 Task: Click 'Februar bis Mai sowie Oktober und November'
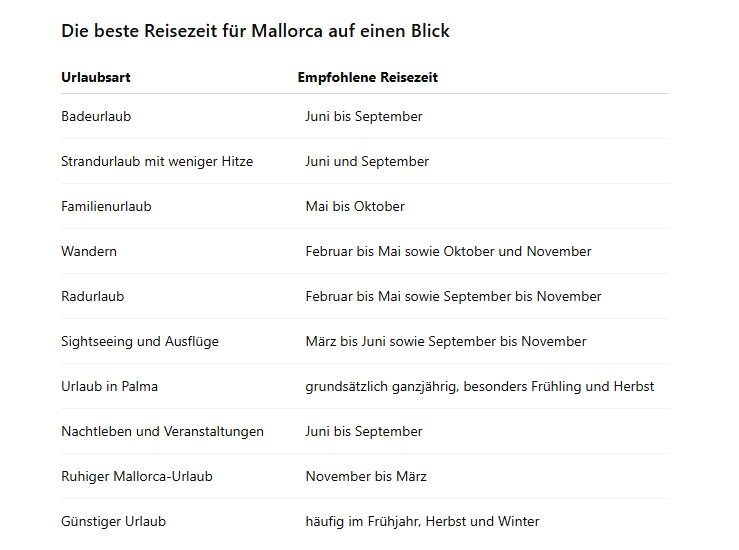tap(448, 252)
